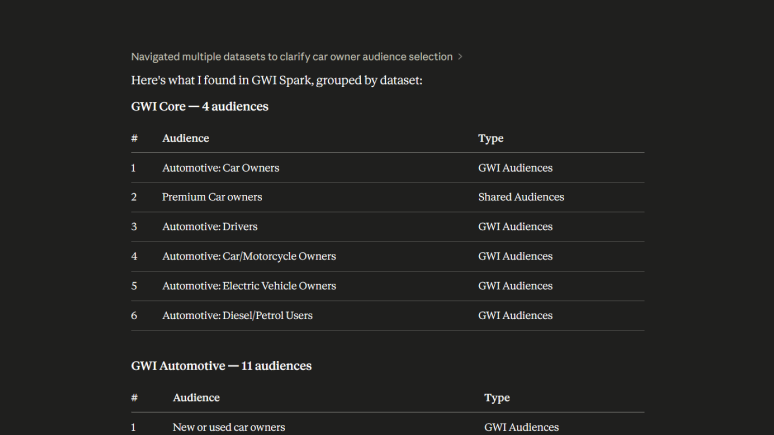
Task: Select 'Automotive: Diesel/Petrol Users' cell
Action: tap(237, 316)
